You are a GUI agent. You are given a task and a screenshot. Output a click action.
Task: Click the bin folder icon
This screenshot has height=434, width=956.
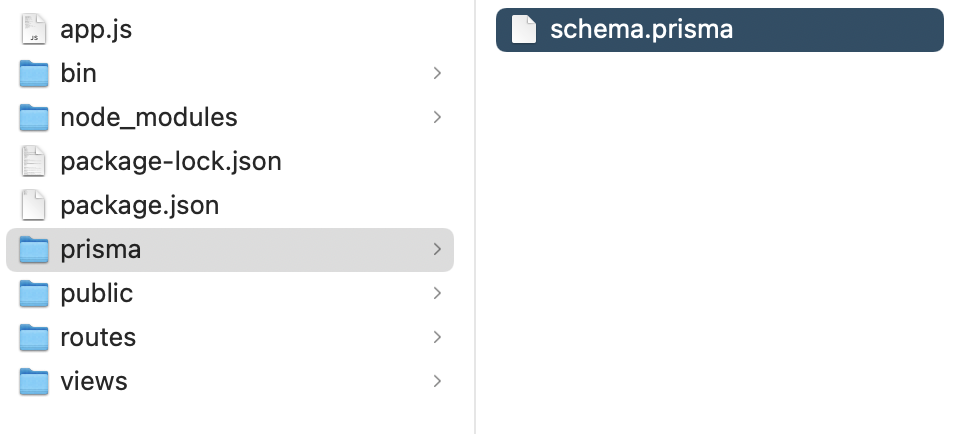(34, 73)
